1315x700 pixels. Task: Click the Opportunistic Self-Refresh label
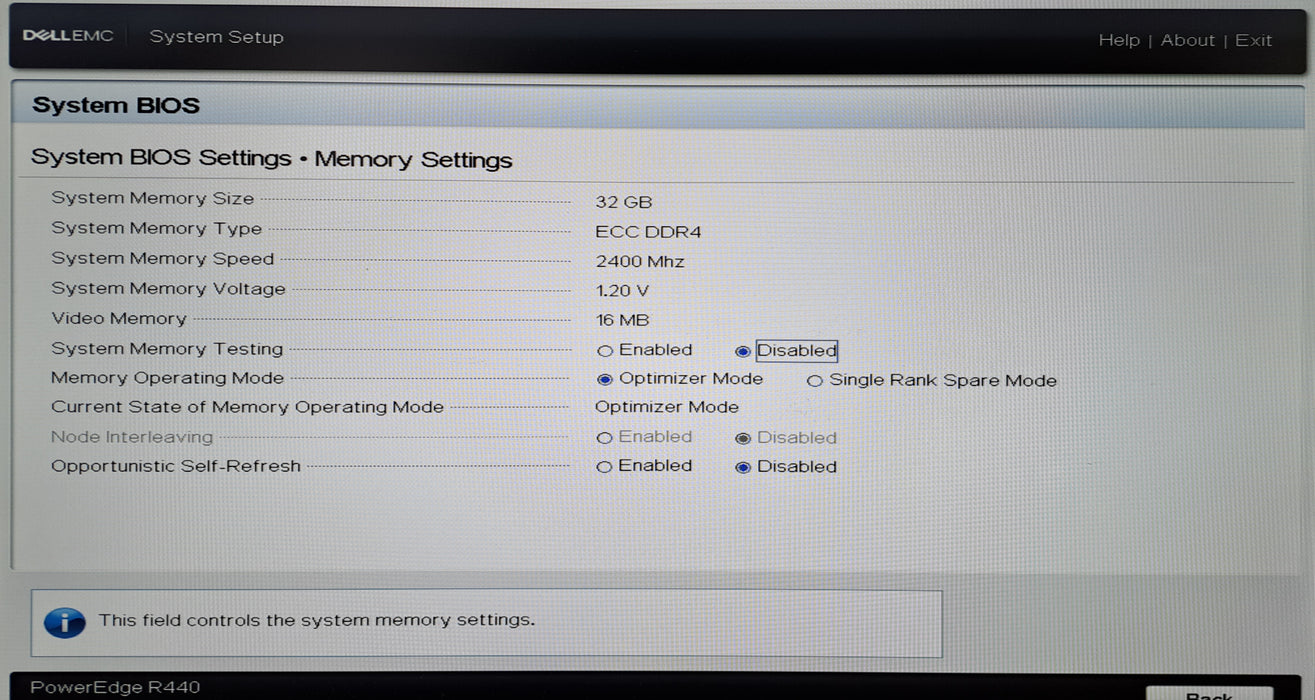[x=176, y=466]
